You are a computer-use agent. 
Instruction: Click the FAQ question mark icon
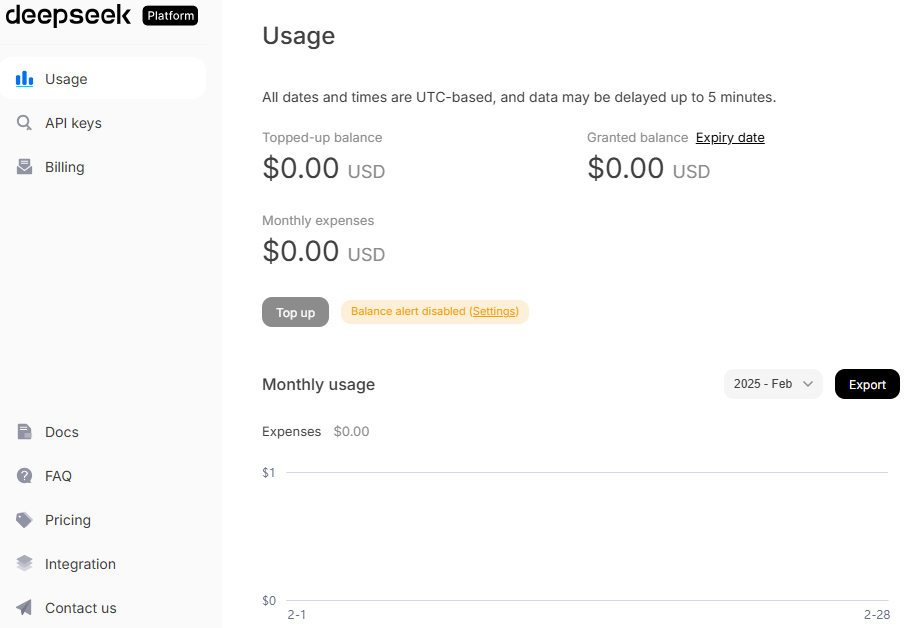25,476
